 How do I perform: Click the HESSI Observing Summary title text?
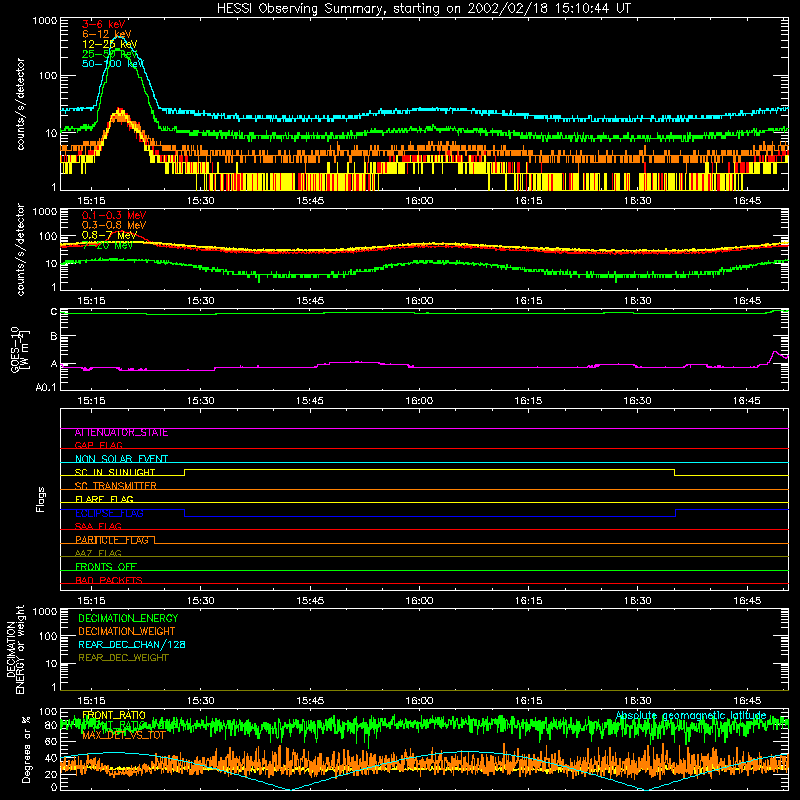pyautogui.click(x=424, y=9)
